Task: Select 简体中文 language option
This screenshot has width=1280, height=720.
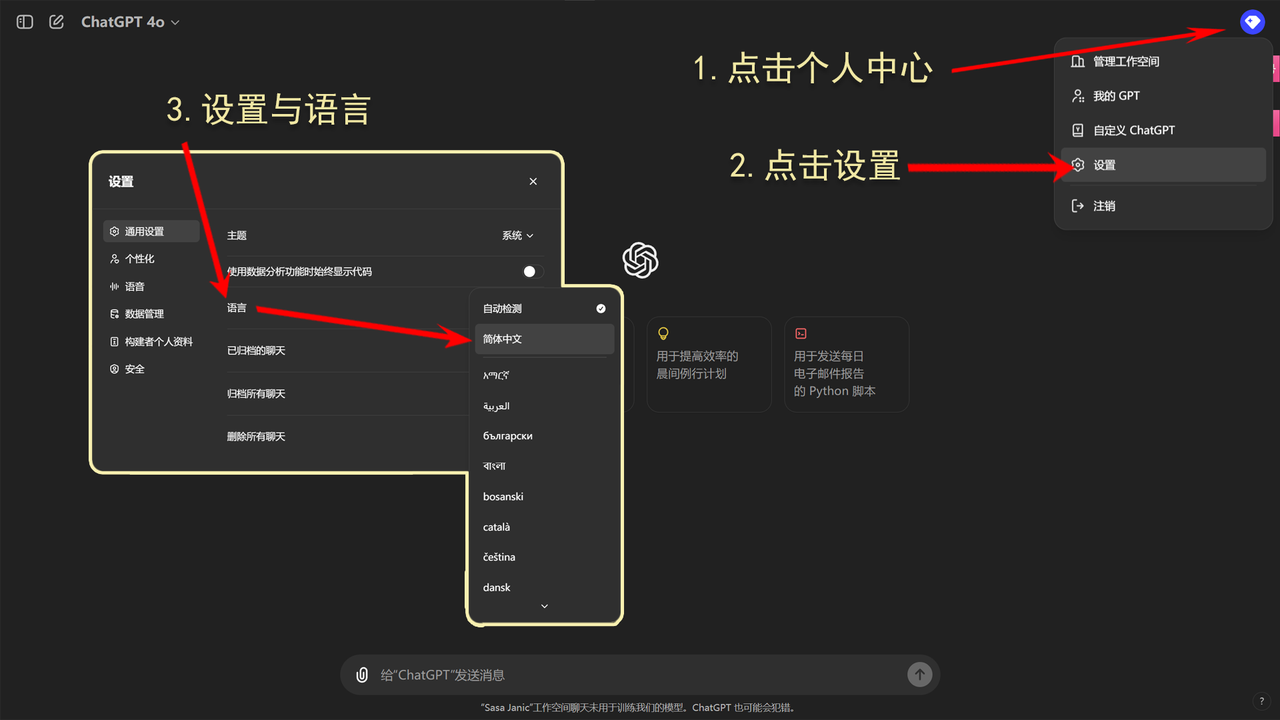Action: point(545,339)
